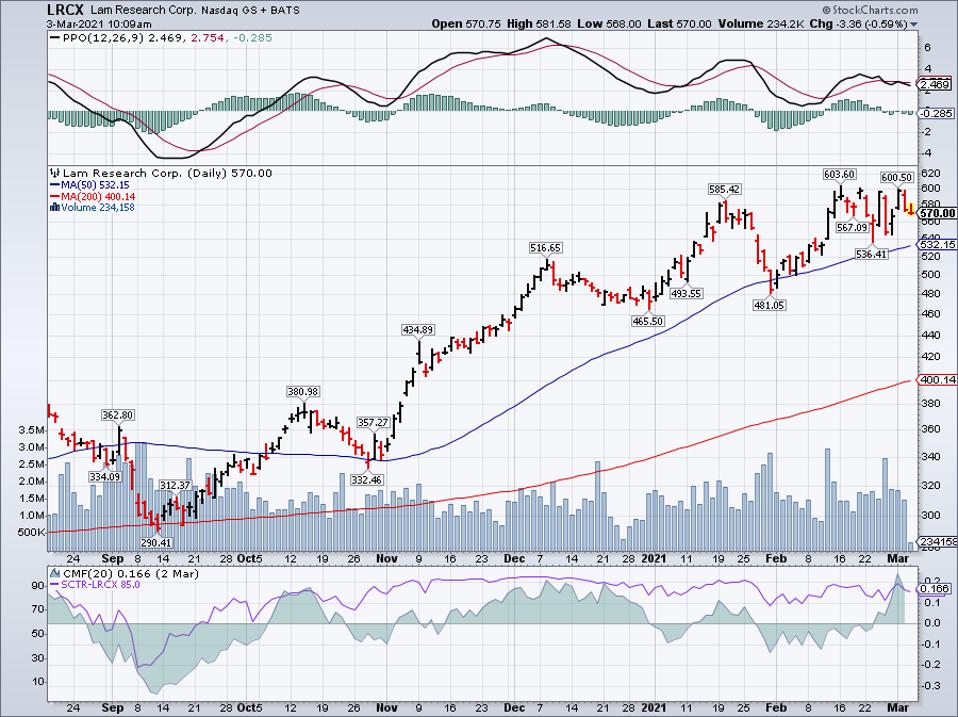Screen dimensions: 958x717
Task: Click the 312.37 price annotation
Action: tap(175, 486)
